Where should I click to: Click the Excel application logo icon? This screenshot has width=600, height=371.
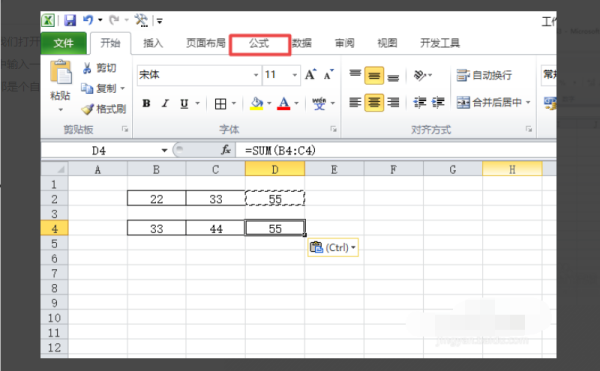(x=48, y=20)
